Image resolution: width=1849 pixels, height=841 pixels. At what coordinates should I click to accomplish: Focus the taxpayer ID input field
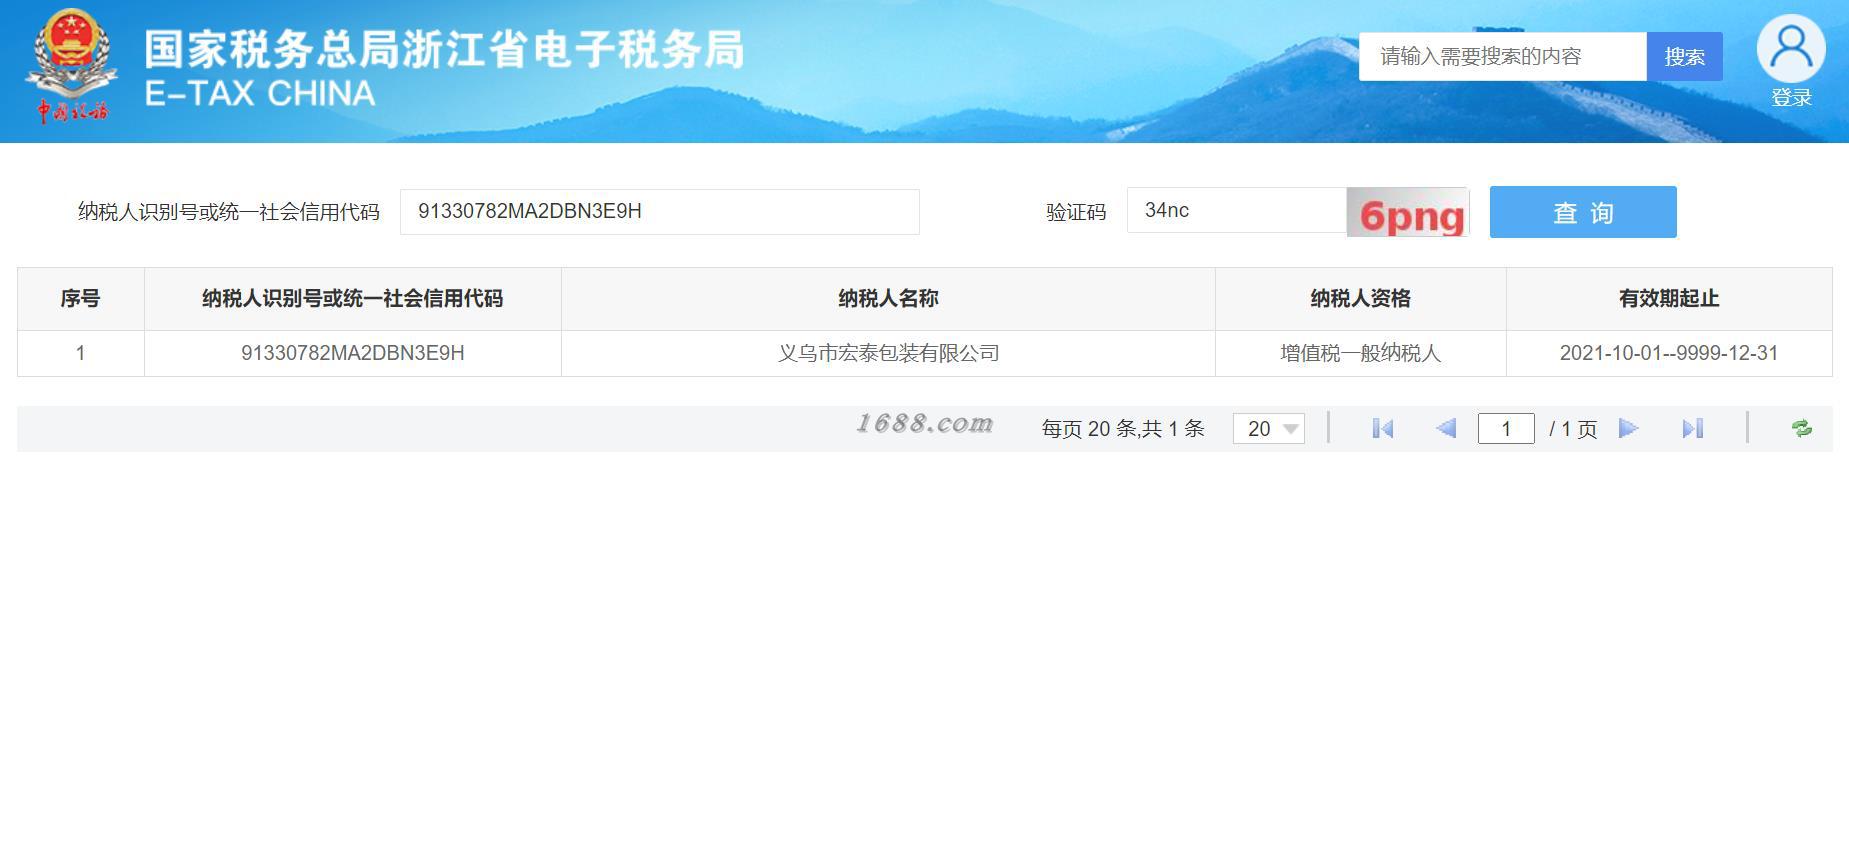pyautogui.click(x=660, y=212)
